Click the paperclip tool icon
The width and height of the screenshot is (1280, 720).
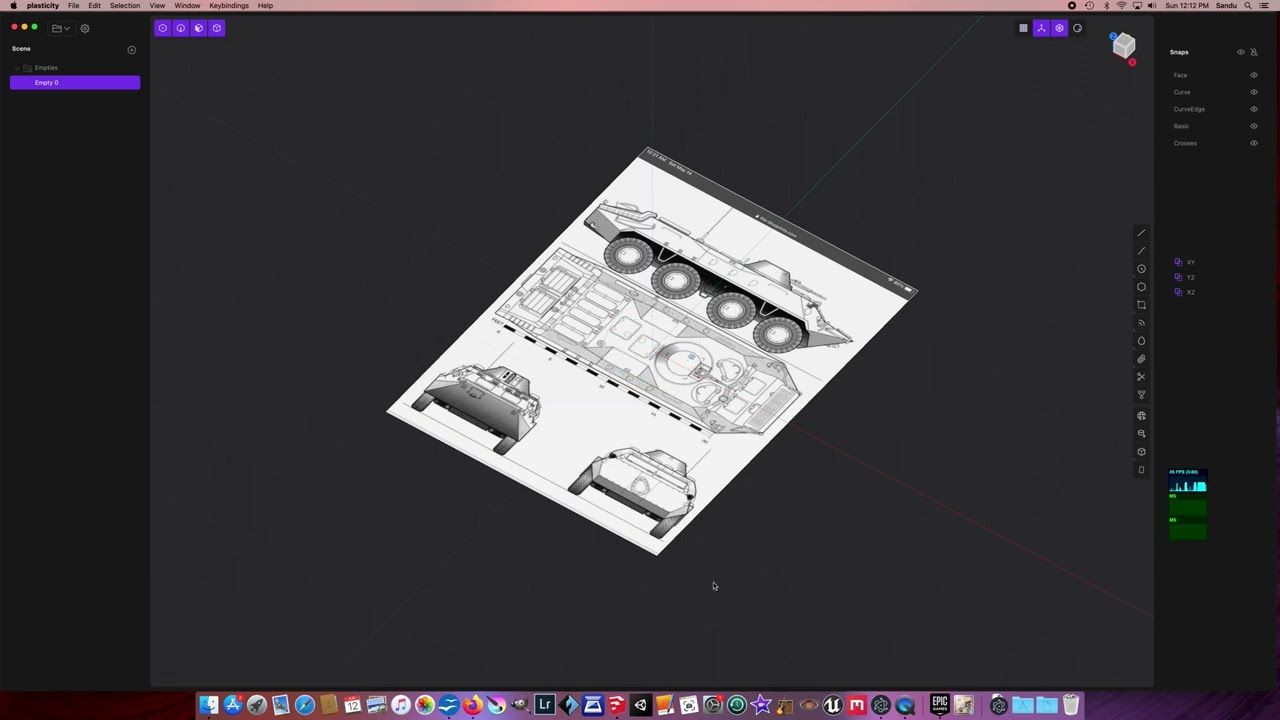tap(1141, 359)
